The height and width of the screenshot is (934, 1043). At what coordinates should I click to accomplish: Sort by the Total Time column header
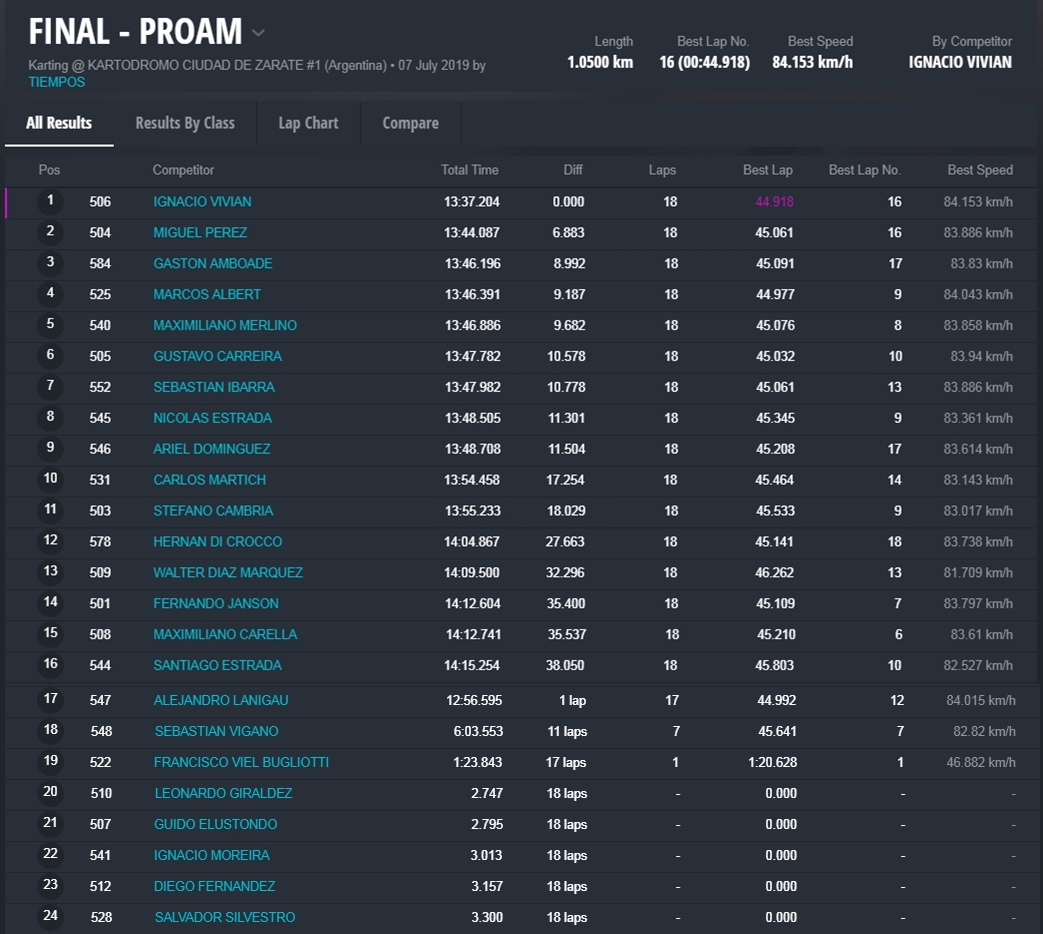click(x=469, y=170)
